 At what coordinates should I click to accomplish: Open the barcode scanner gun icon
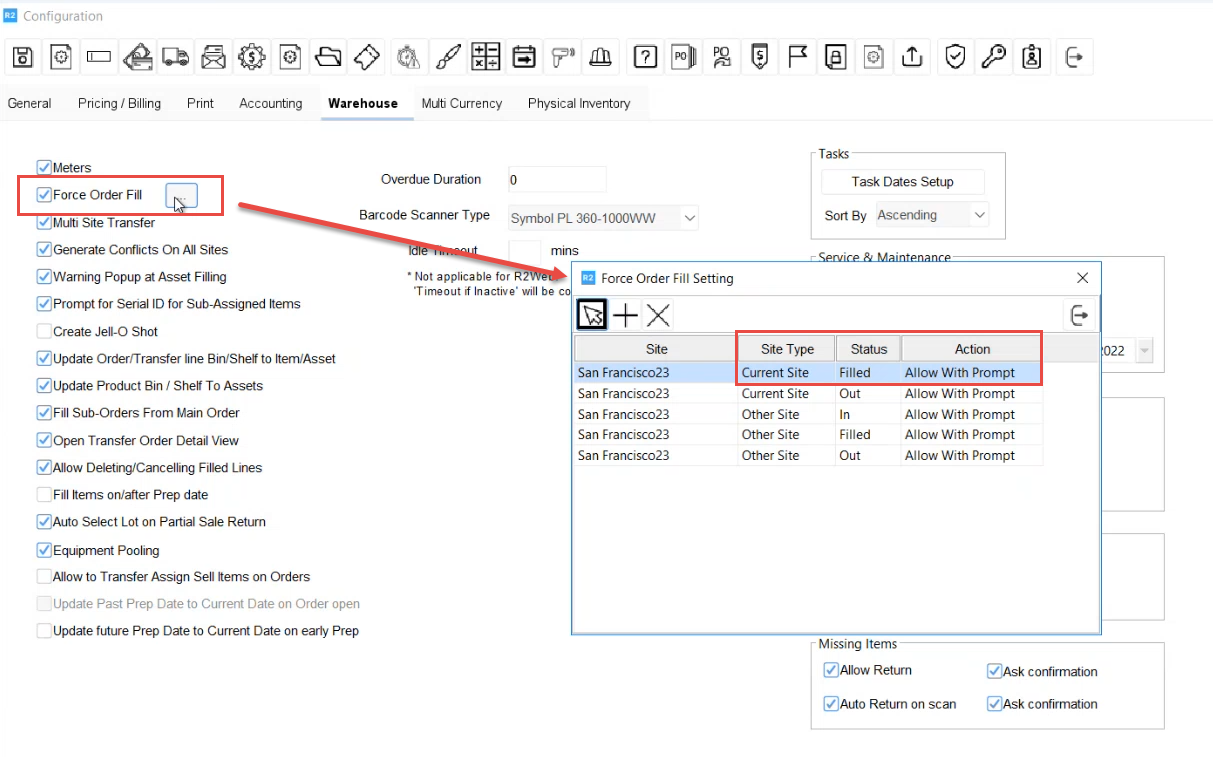562,58
